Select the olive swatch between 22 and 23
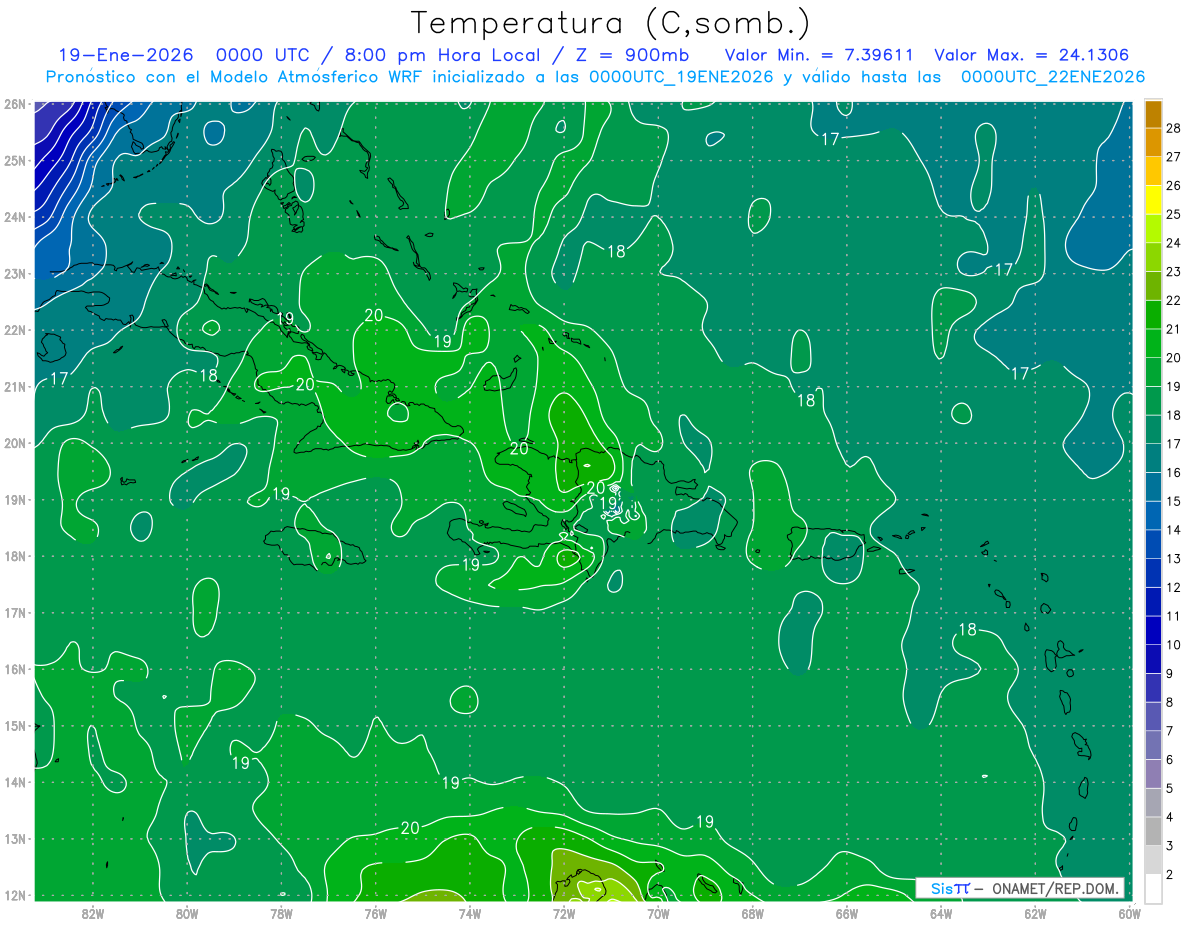Screen dimensions: 1200x927 (x=1153, y=285)
